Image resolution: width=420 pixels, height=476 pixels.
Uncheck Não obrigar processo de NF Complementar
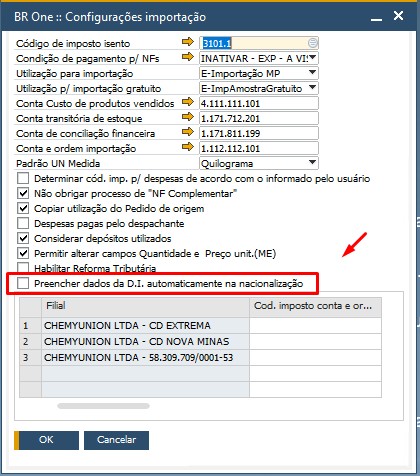(x=23, y=193)
